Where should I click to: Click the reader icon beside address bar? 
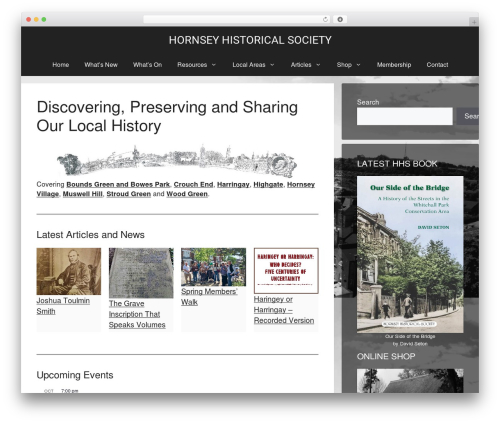pos(340,19)
